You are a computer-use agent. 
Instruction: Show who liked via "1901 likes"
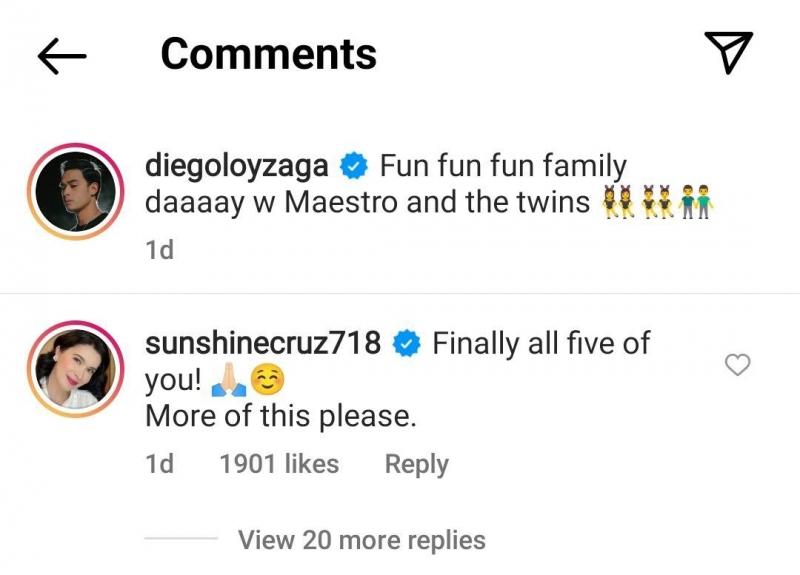coord(278,464)
